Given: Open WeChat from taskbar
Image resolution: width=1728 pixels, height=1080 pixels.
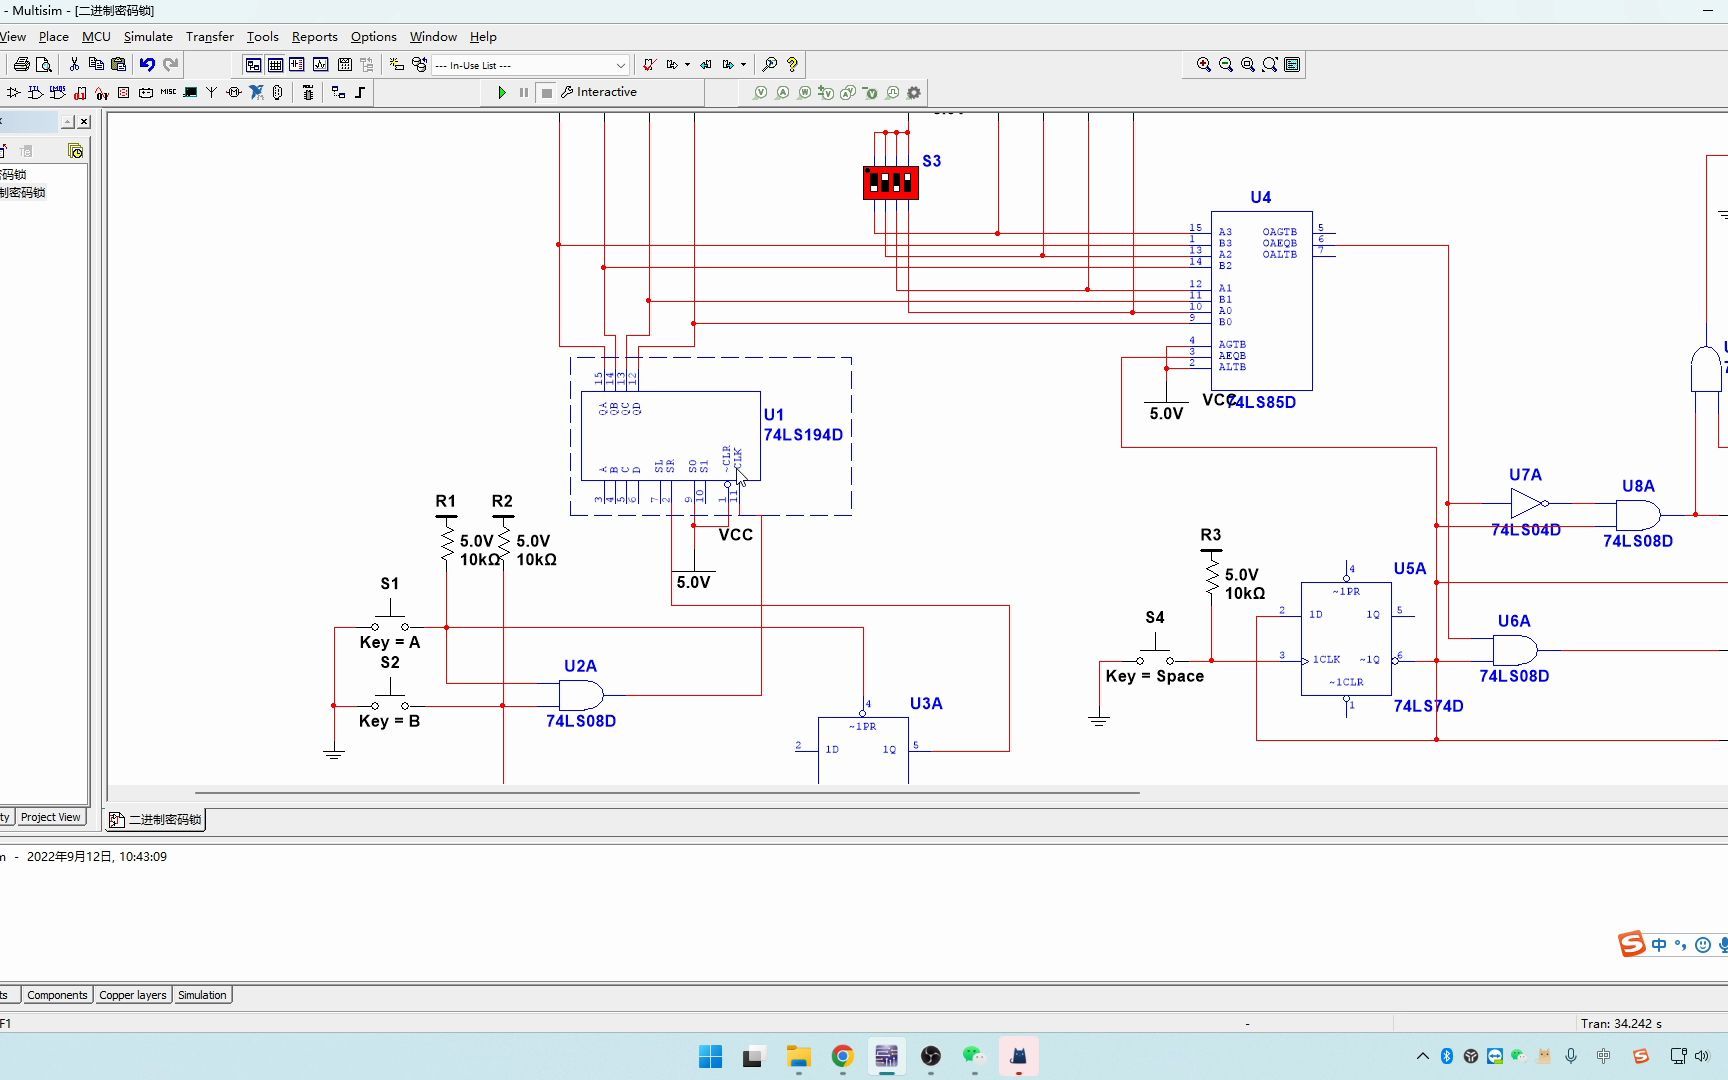Looking at the screenshot, I should (x=974, y=1056).
